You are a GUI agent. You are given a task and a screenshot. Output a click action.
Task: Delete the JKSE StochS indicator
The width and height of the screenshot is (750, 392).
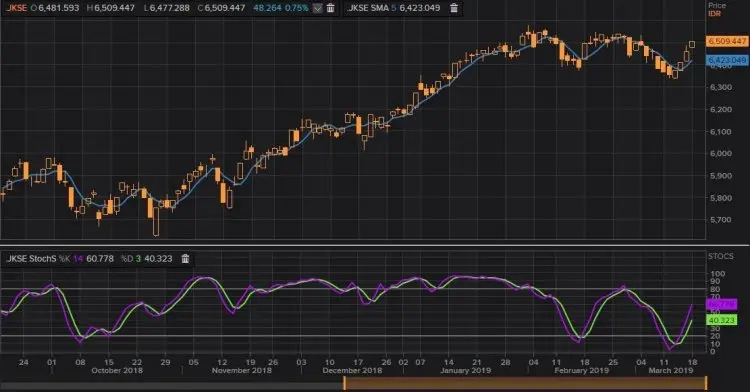pos(186,259)
